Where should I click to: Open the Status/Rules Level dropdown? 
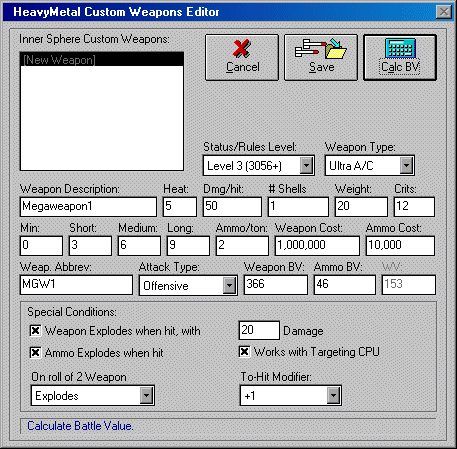tap(306, 165)
